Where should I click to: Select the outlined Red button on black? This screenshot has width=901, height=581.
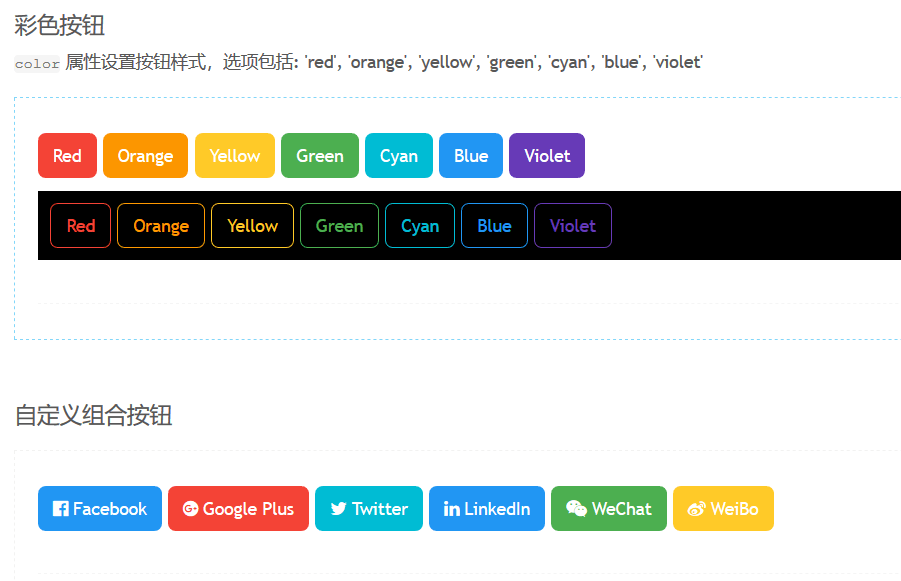80,226
